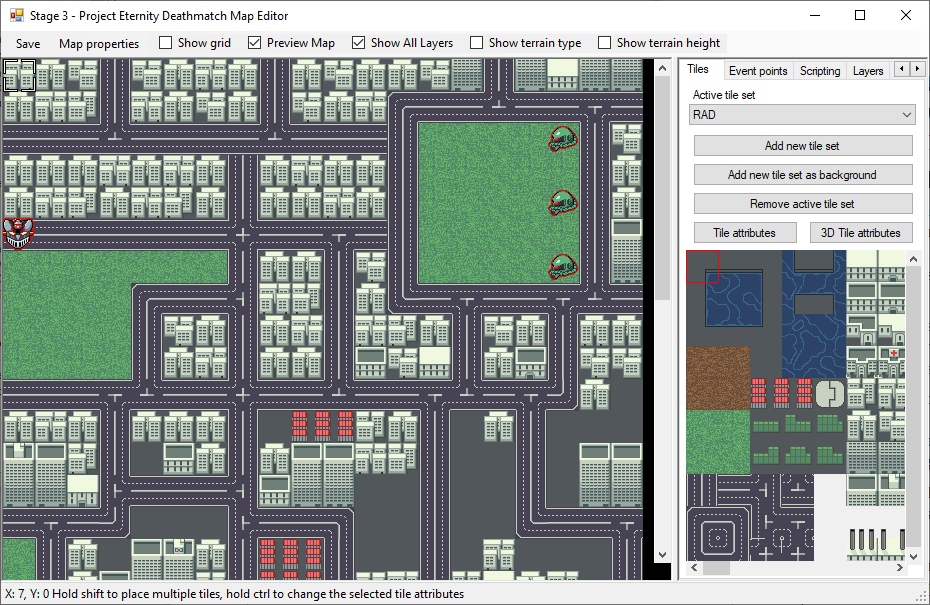Screen dimensions: 930x605
Task: Click Add new tile set as background
Action: pos(802,175)
